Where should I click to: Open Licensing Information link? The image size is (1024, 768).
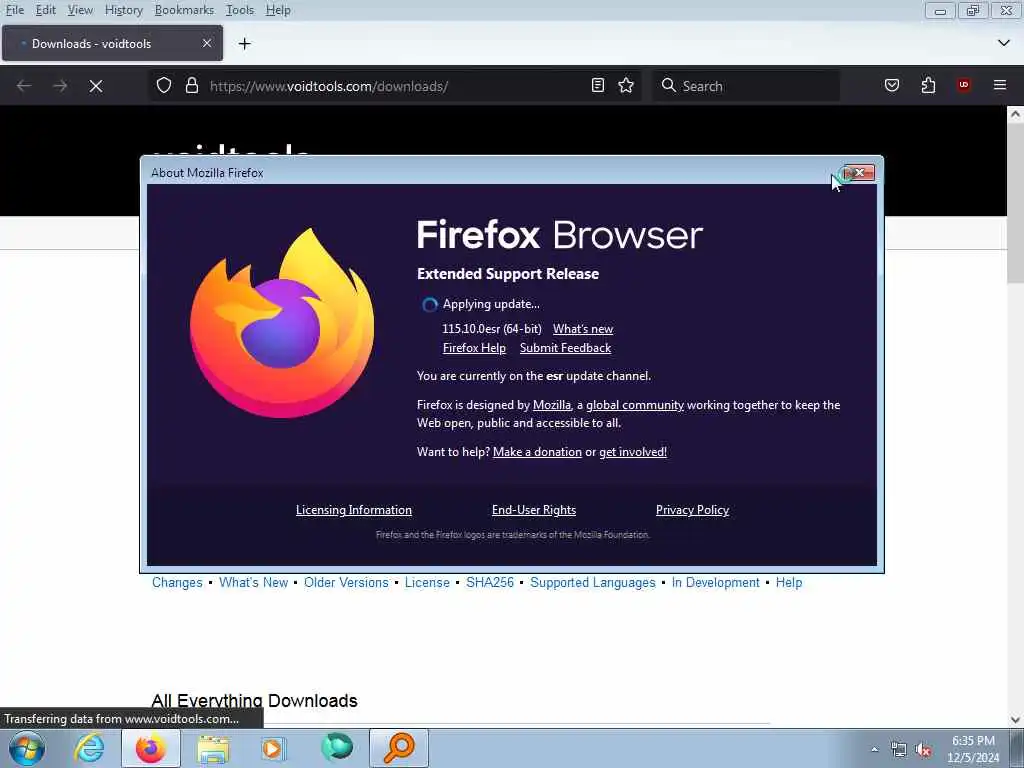pyautogui.click(x=354, y=510)
